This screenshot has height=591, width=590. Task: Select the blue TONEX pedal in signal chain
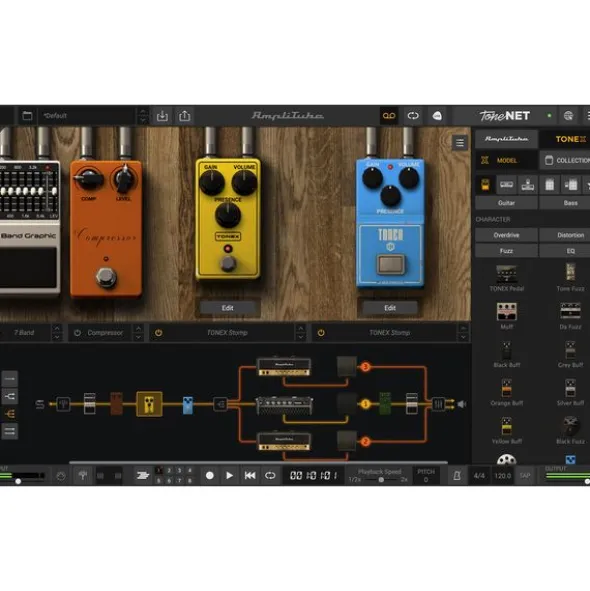tap(188, 405)
